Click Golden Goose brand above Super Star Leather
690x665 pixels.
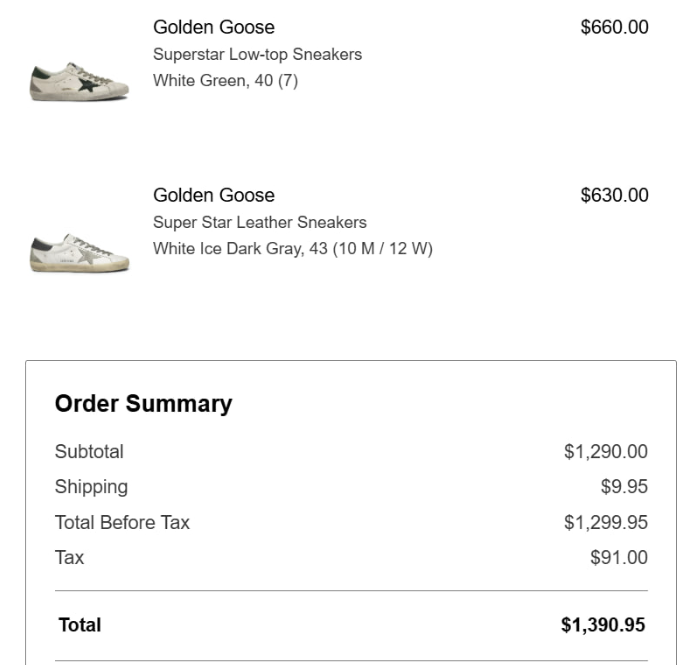213,195
